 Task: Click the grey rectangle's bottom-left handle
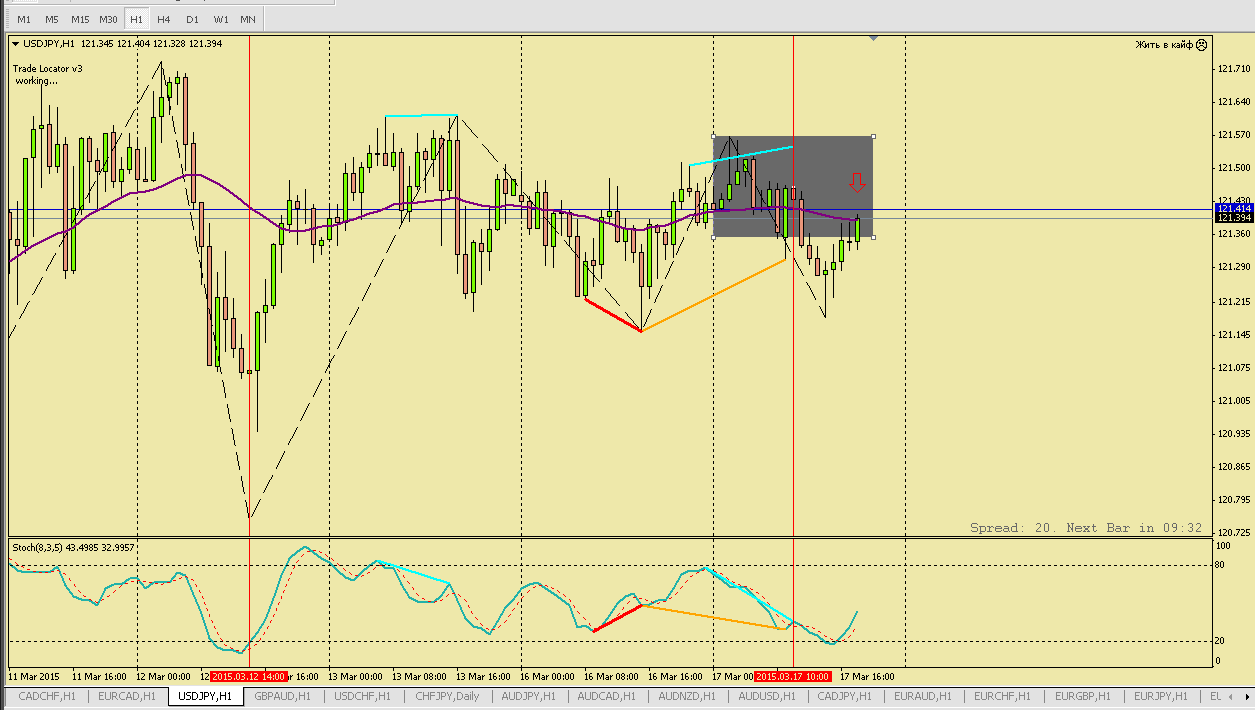713,237
